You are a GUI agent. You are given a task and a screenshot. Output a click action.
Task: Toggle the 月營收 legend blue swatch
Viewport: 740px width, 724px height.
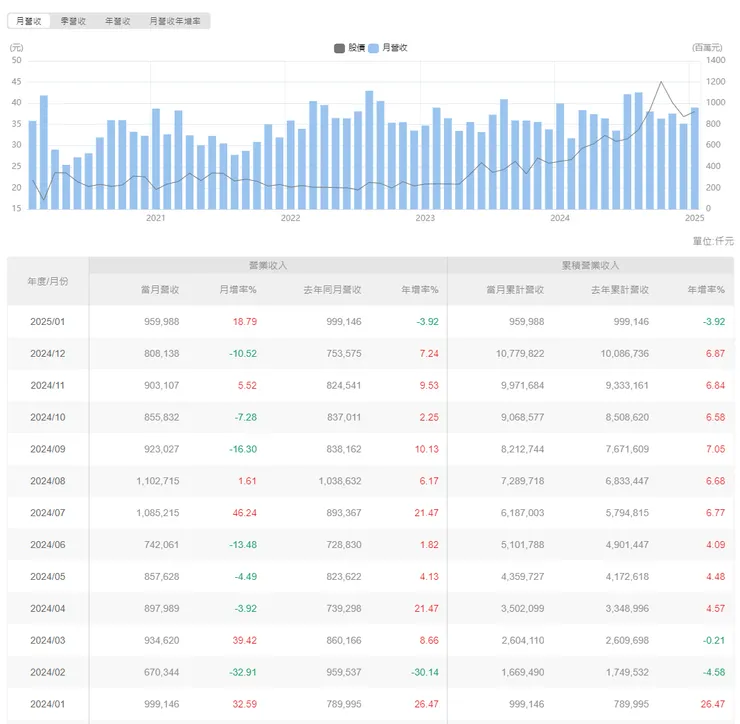(373, 48)
